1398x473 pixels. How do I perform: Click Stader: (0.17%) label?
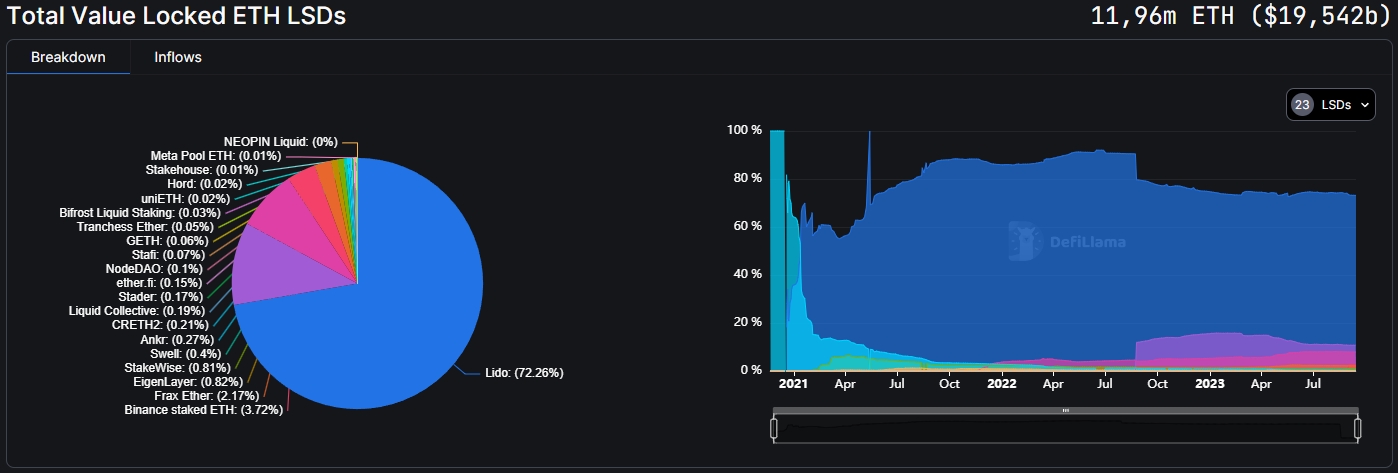coord(159,297)
